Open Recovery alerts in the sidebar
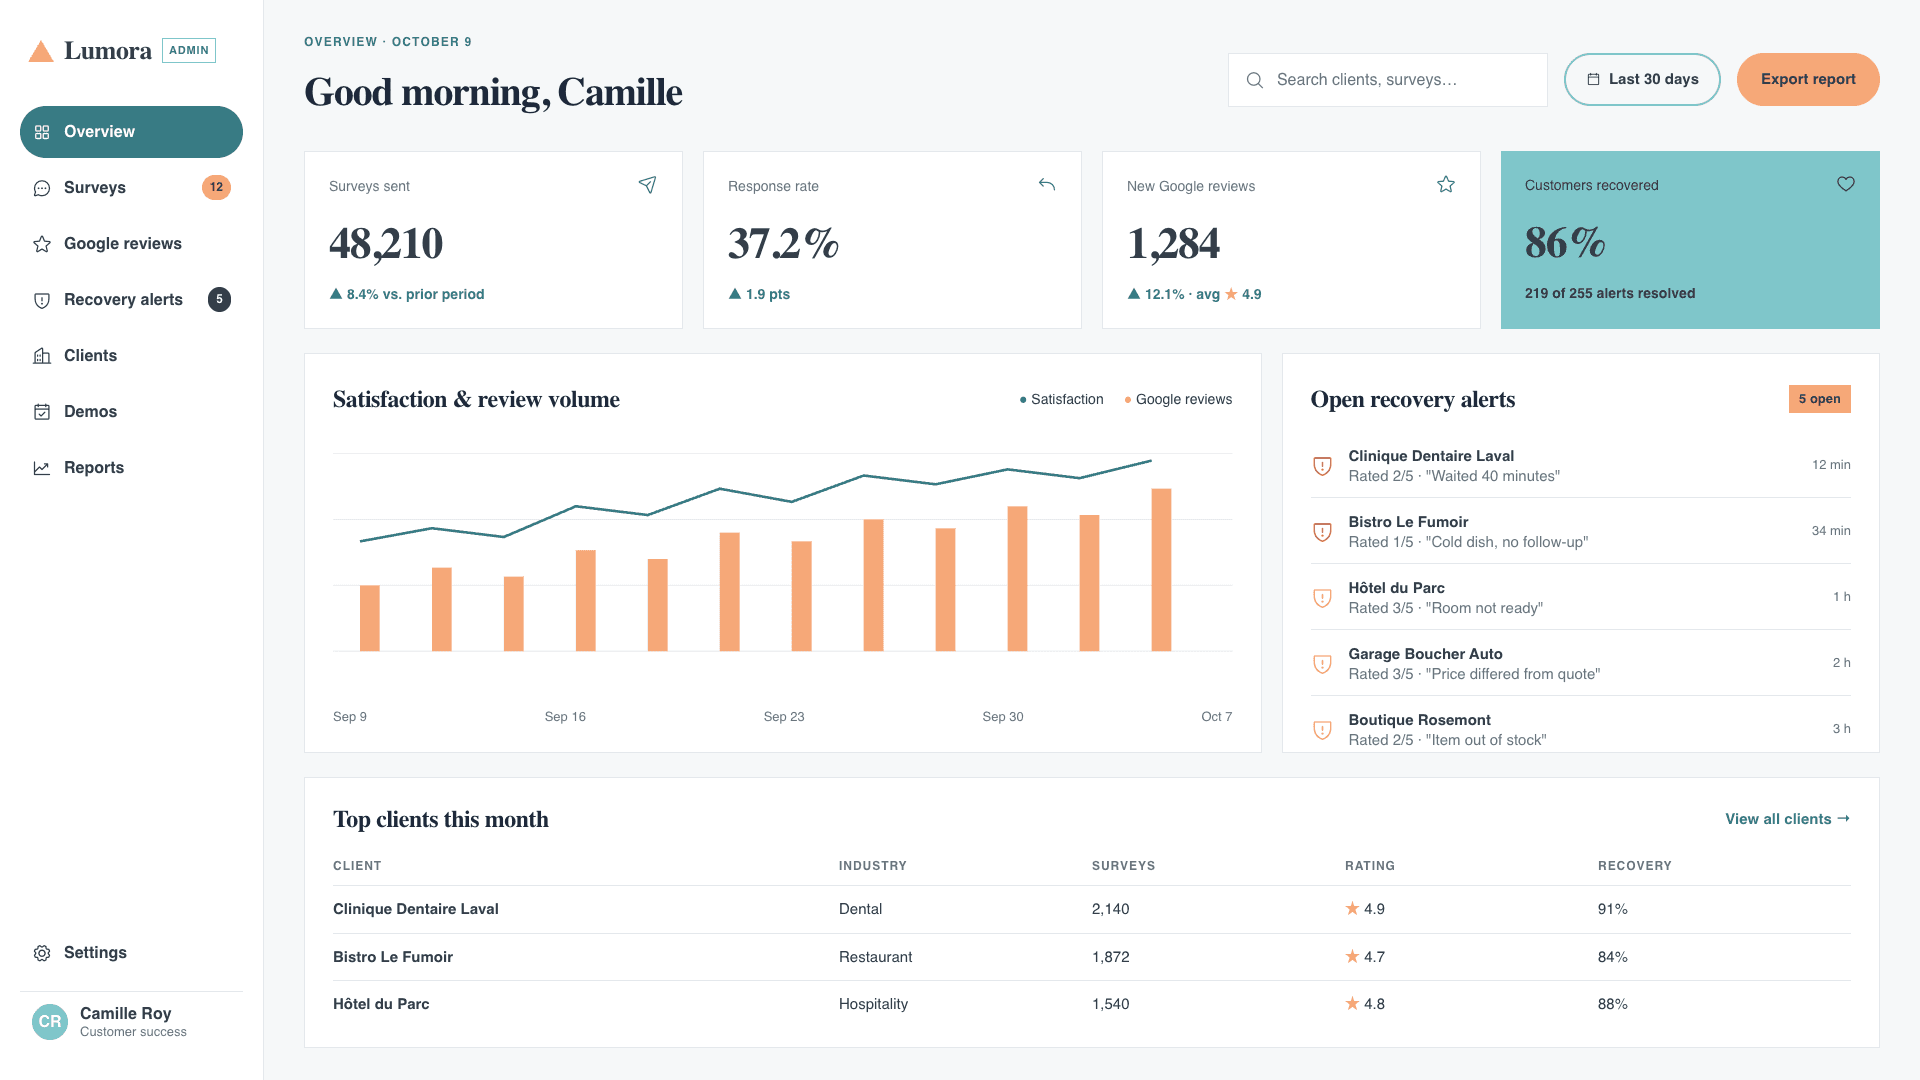1920x1080 pixels. pyautogui.click(x=131, y=300)
